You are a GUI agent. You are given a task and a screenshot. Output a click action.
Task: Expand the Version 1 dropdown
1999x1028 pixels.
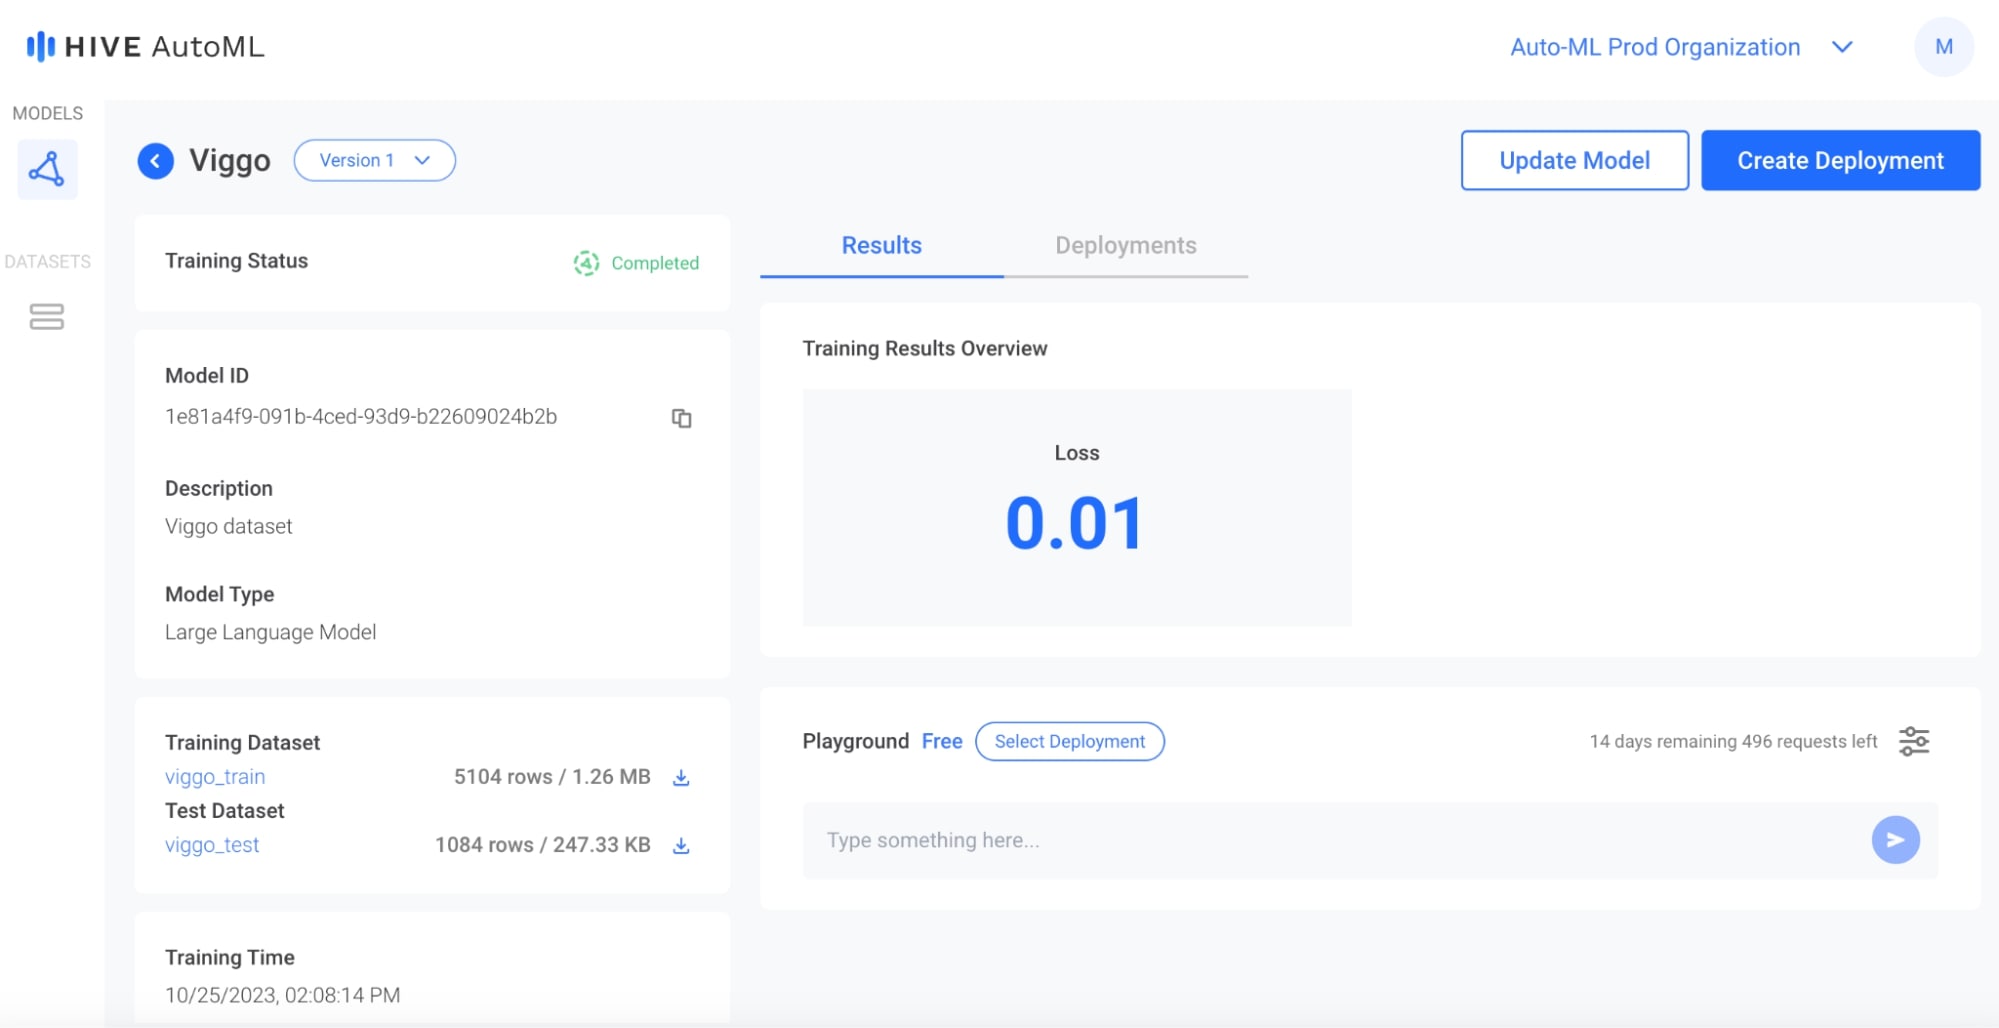[x=374, y=160]
